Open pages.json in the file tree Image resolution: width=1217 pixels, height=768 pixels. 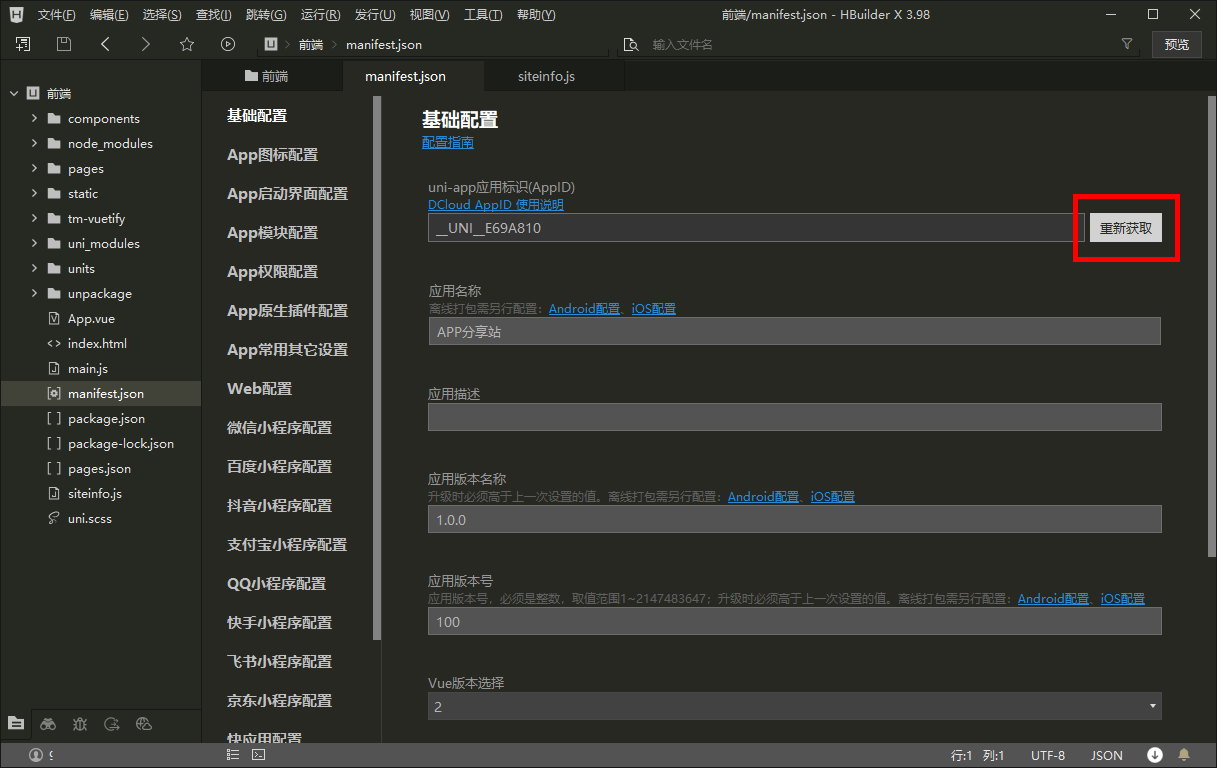tap(99, 468)
